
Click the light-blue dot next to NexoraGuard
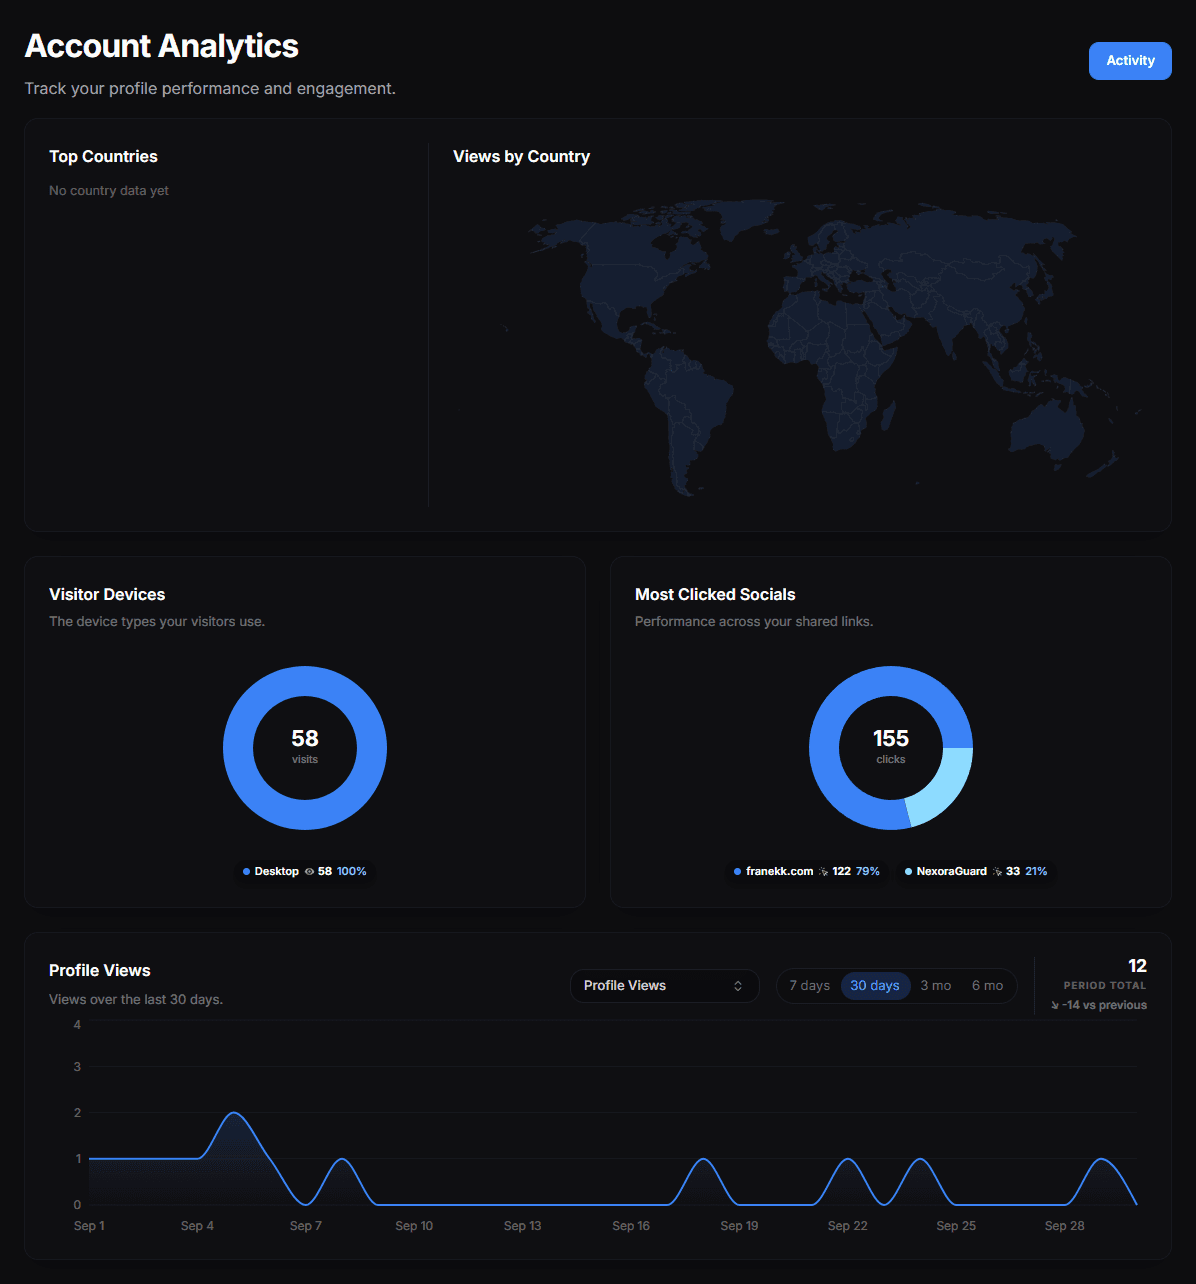(x=908, y=872)
